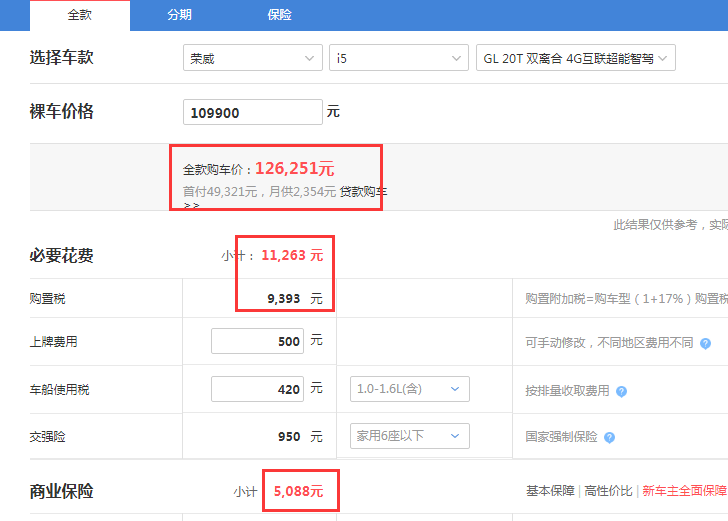
Task: Click the 交强险 row label
Action: 47,437
